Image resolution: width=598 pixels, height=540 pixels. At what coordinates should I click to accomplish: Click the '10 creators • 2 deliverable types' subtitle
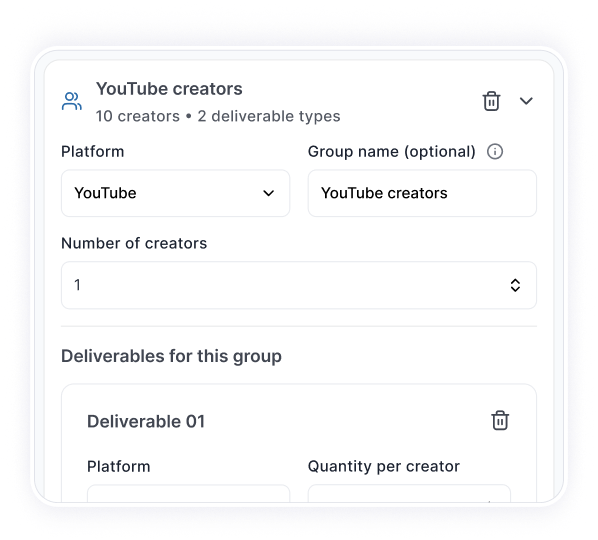tap(218, 116)
